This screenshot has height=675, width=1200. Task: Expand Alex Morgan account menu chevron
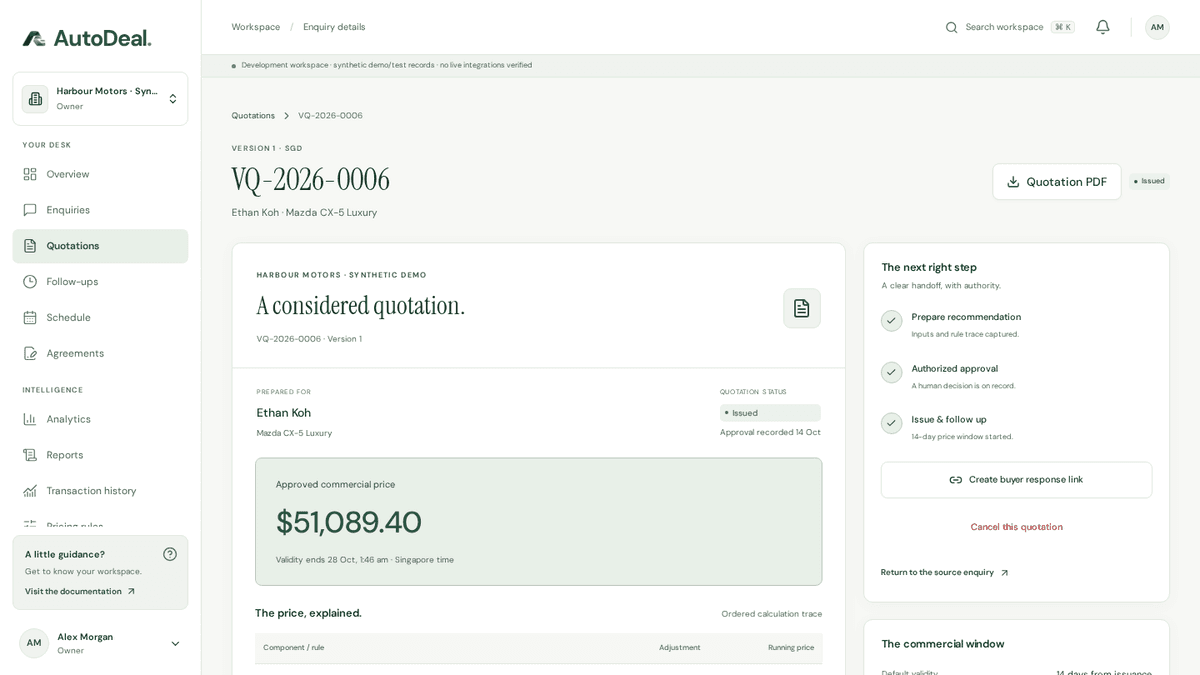(175, 644)
